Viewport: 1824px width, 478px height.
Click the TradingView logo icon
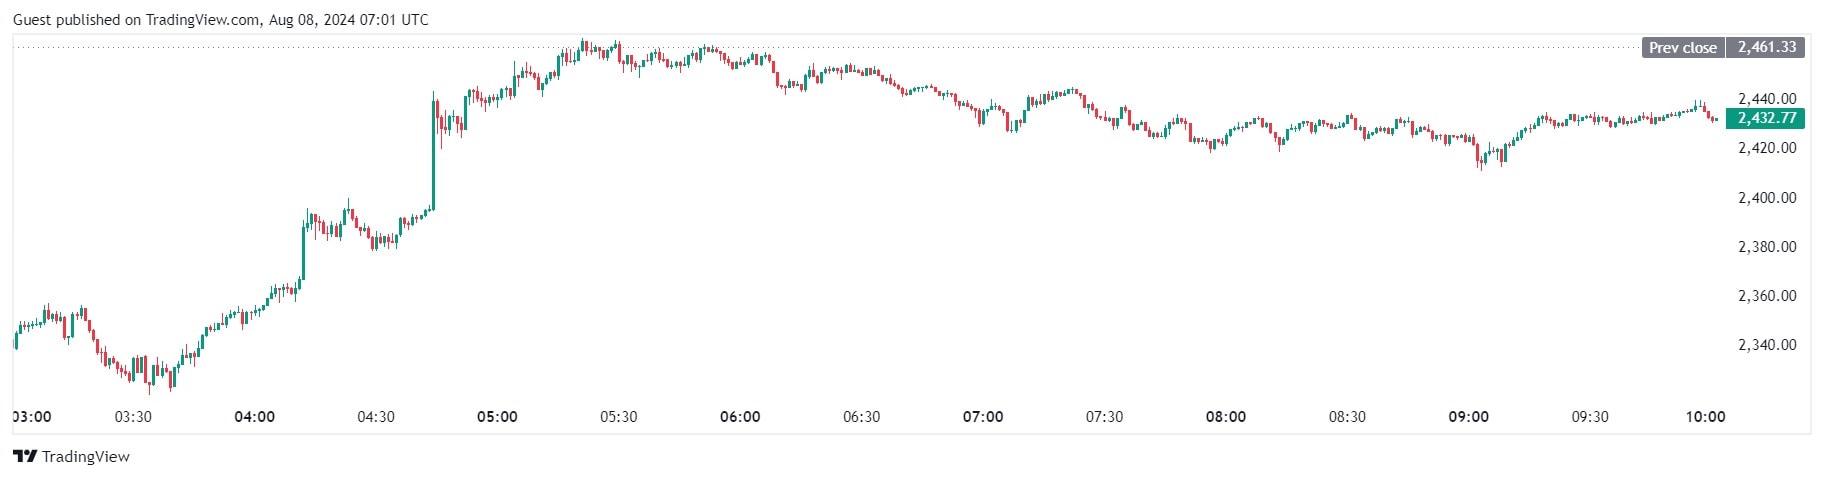[25, 457]
